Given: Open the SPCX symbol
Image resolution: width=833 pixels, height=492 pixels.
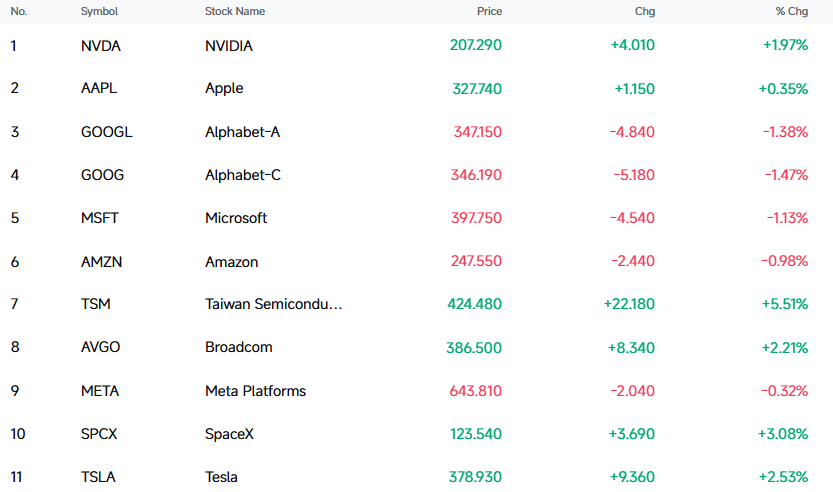Looking at the screenshot, I should coord(99,434).
